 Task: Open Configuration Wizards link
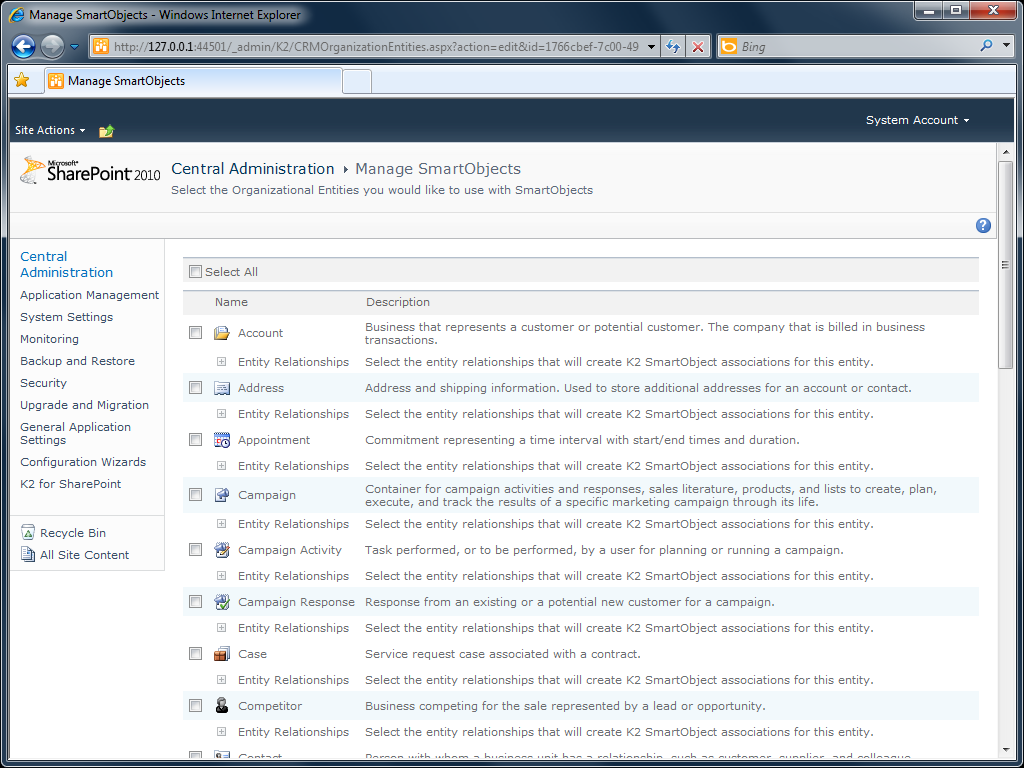pos(83,462)
